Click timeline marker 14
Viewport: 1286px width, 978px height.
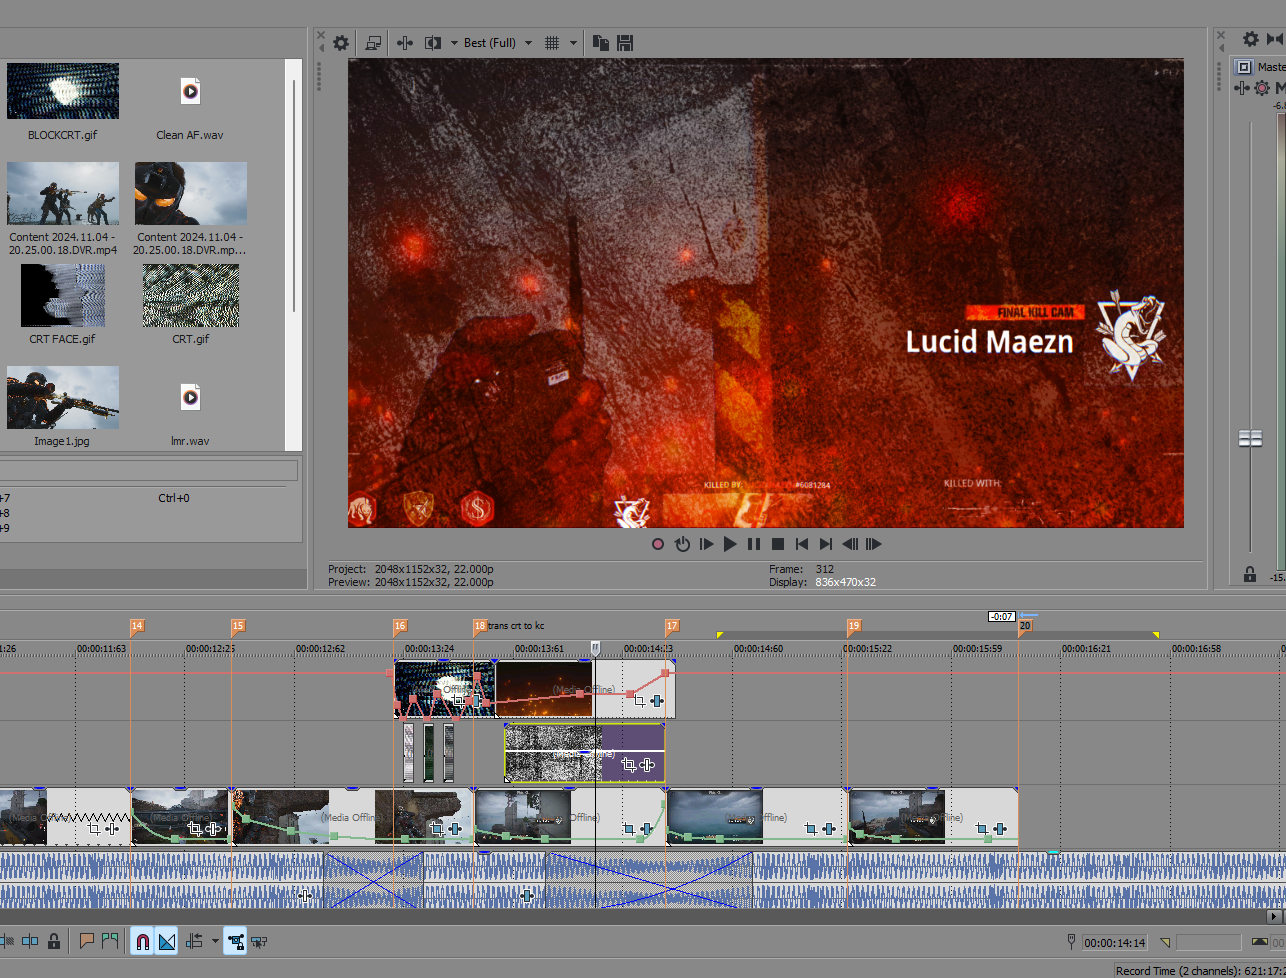click(x=137, y=626)
